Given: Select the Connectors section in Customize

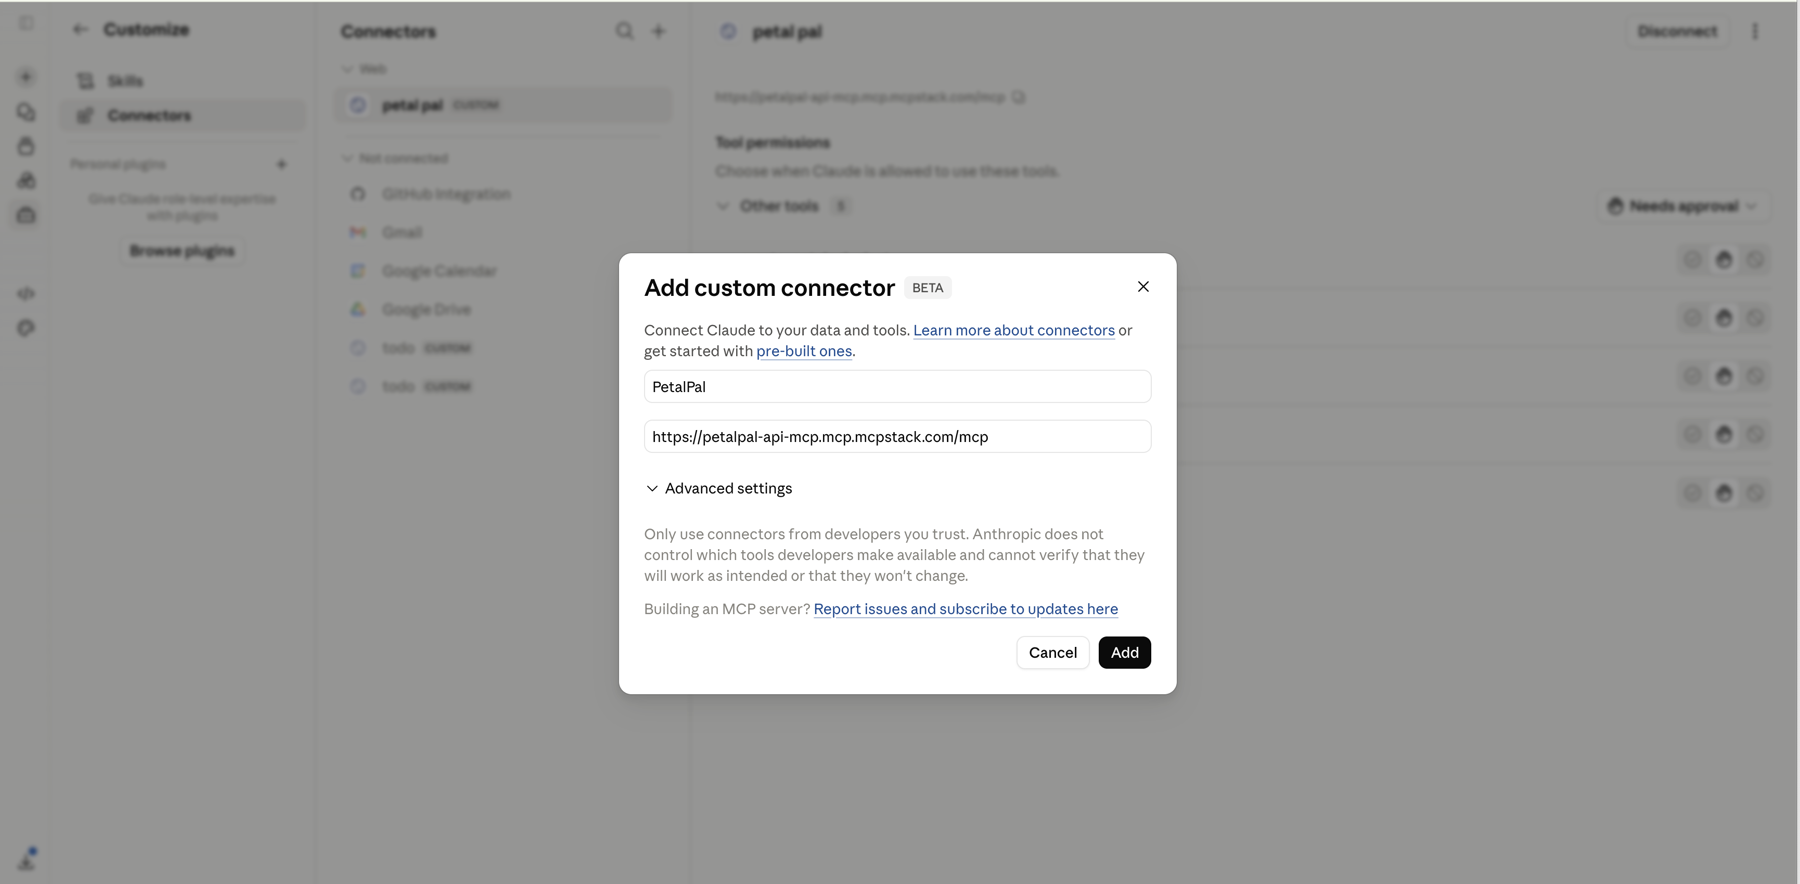Looking at the screenshot, I should [183, 116].
